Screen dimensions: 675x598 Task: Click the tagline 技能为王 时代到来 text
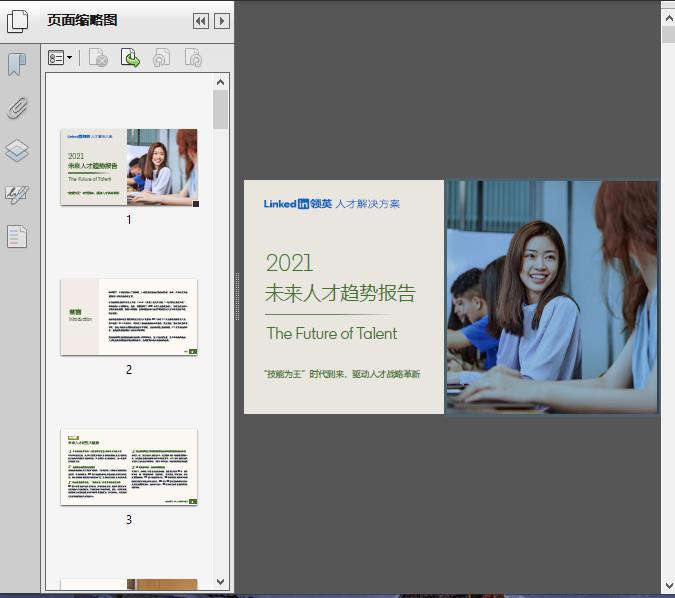coord(342,374)
